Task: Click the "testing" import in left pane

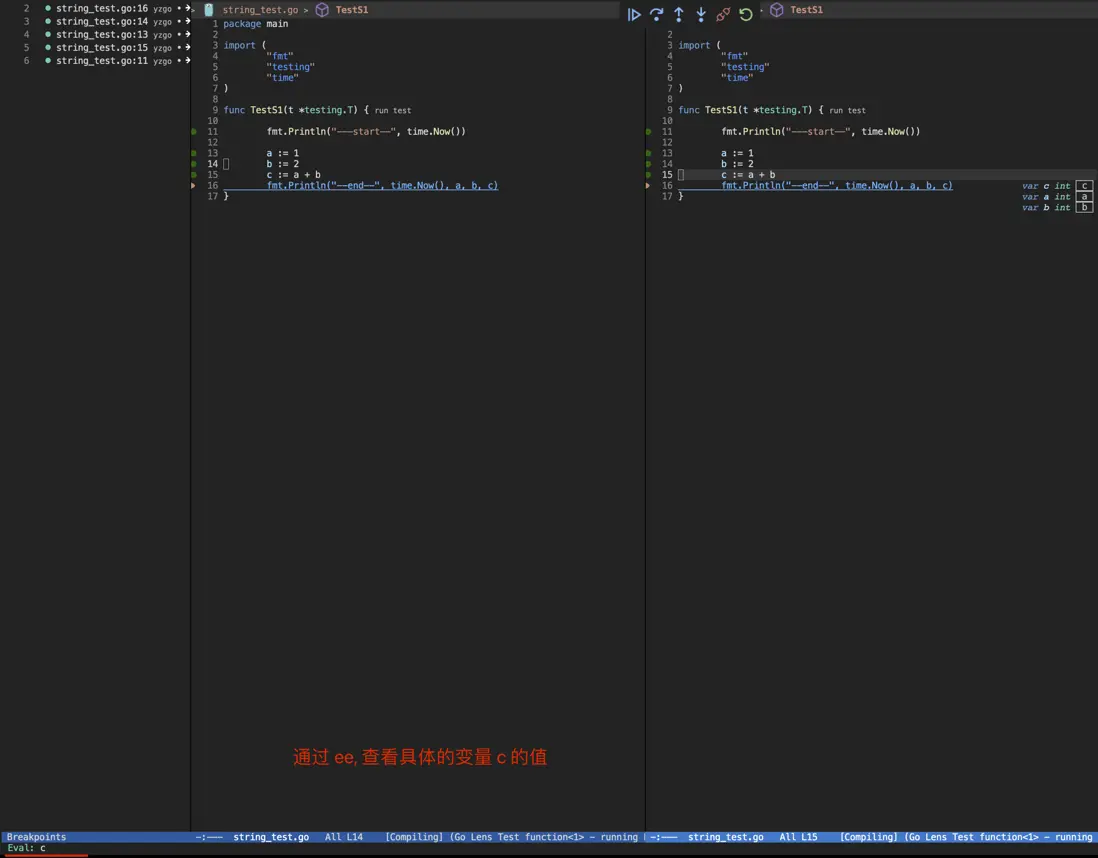Action: point(291,67)
